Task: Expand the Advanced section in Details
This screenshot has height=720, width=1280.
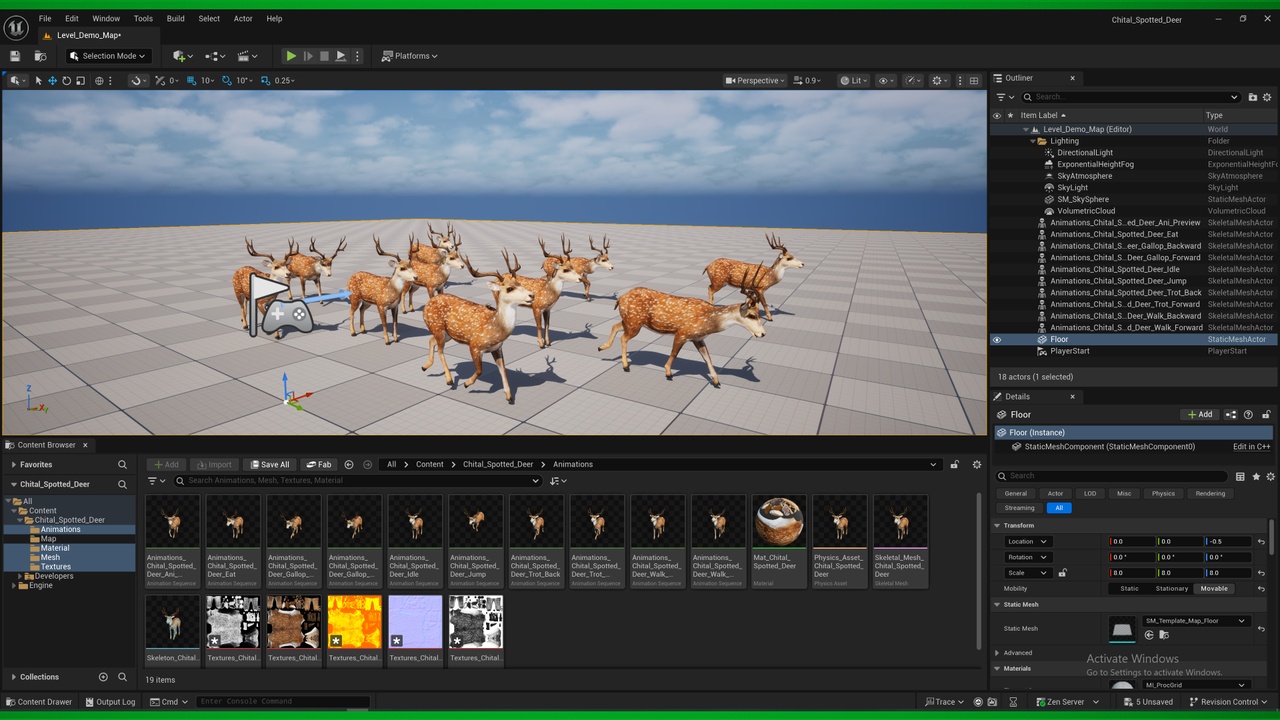Action: (997, 653)
